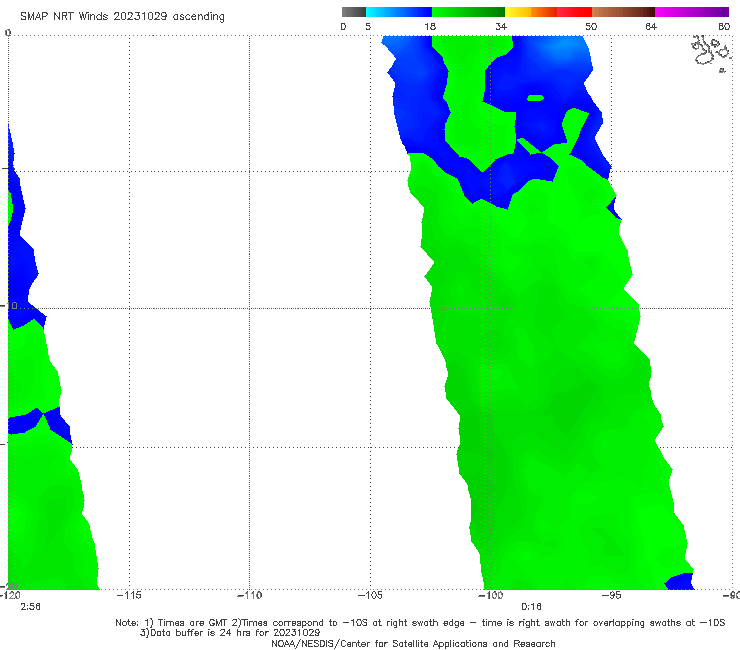The width and height of the screenshot is (740, 650).
Task: Click the latitude label '0' in the corner
Action: [8, 33]
